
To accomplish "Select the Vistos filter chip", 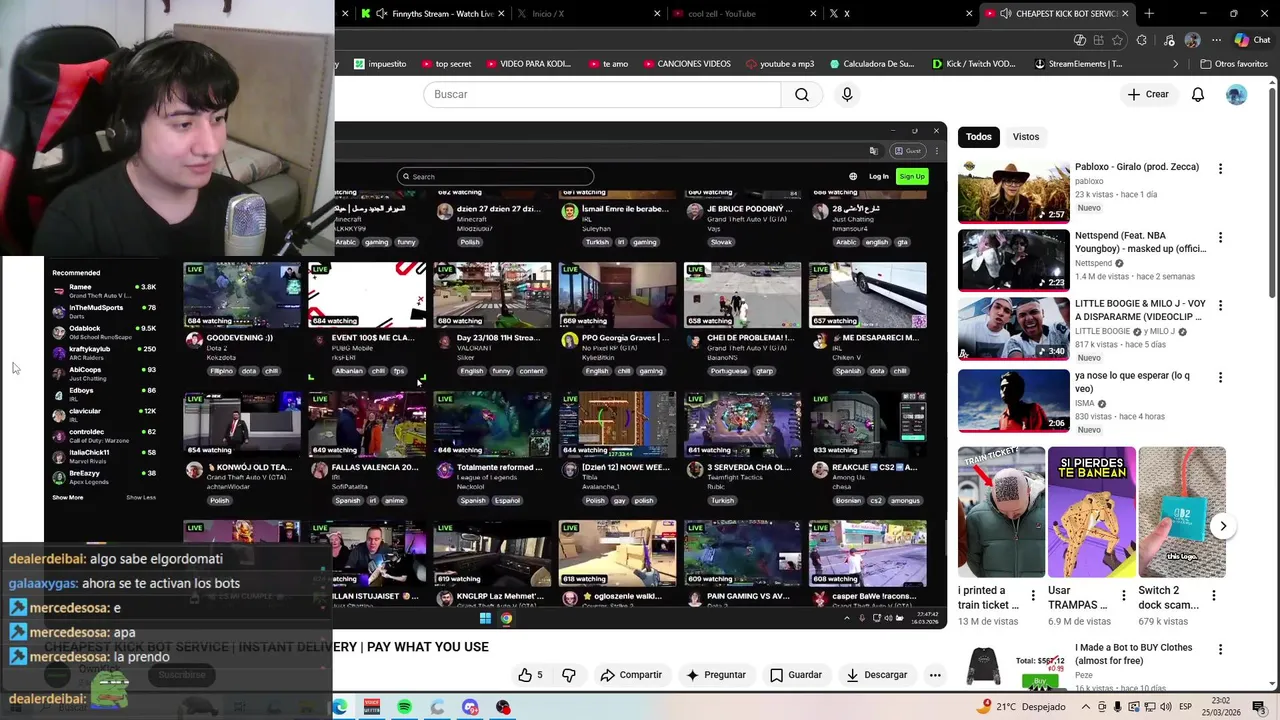I will [x=1026, y=137].
